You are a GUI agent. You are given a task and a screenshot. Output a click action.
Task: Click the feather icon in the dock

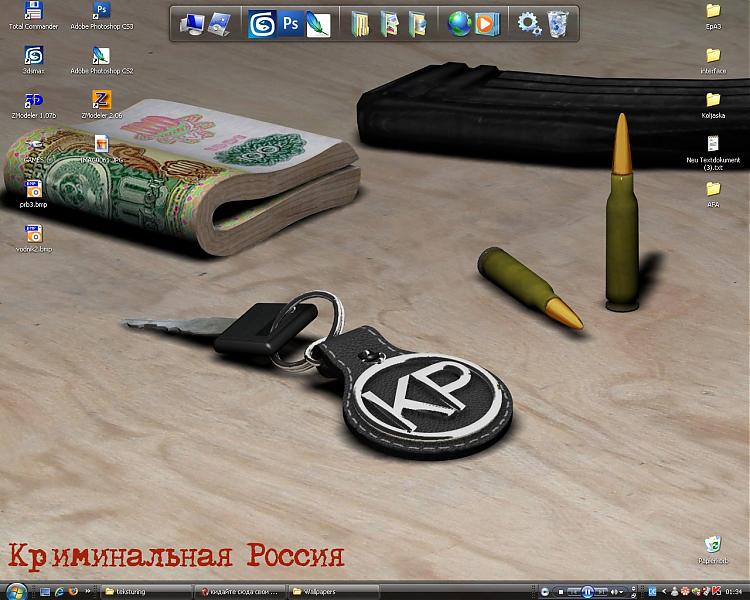pos(318,23)
